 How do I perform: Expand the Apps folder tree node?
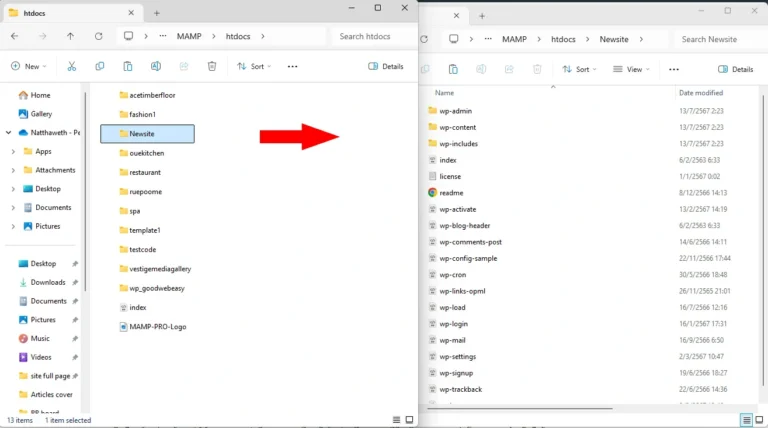pos(13,151)
